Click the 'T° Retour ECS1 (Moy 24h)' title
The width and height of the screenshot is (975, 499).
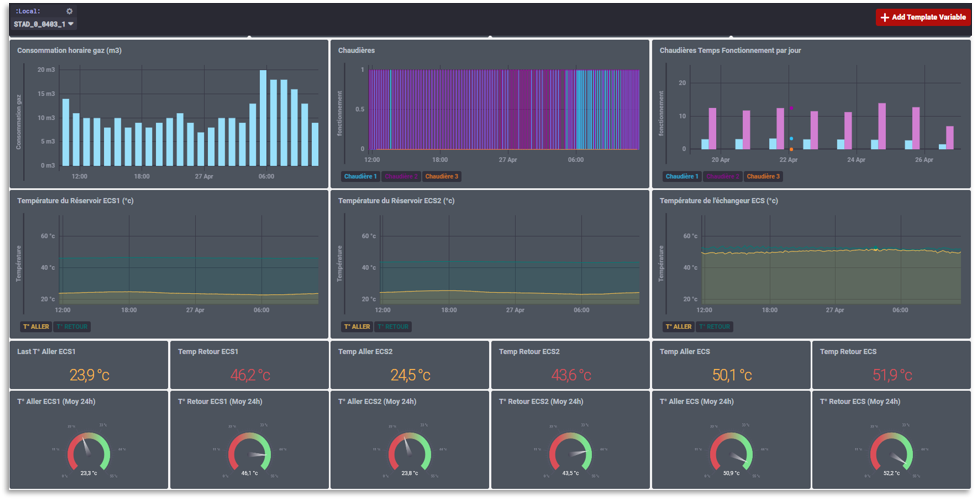point(219,402)
